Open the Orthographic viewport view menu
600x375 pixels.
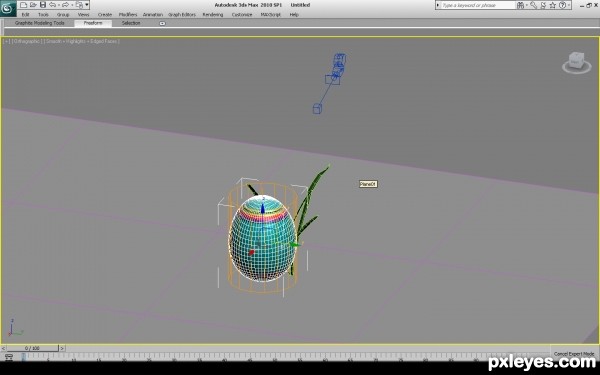point(26,41)
